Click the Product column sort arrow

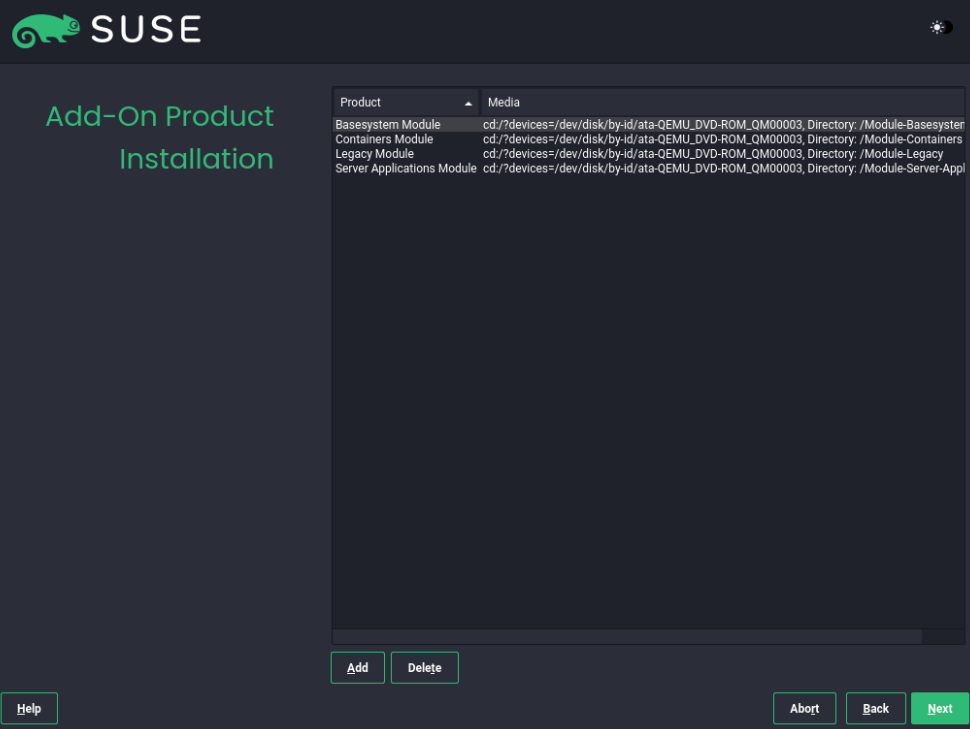coord(468,103)
